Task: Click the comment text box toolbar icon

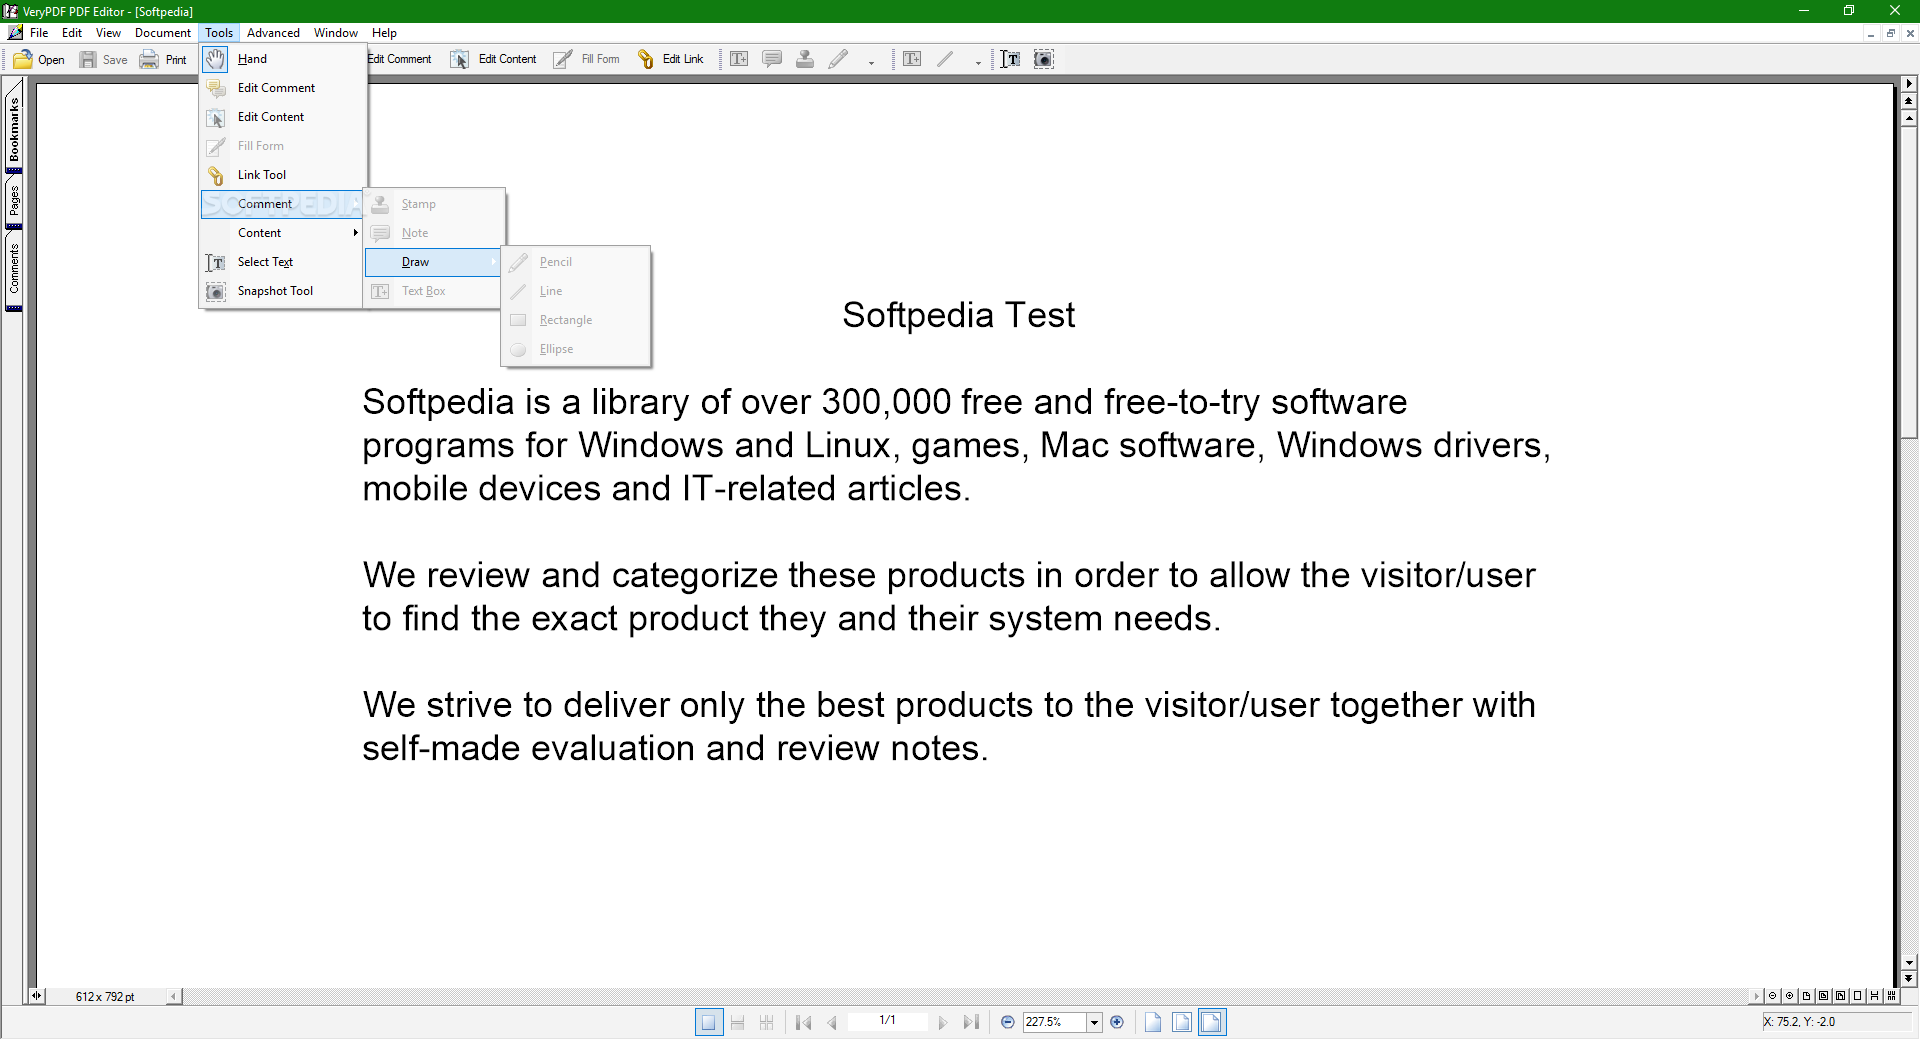Action: pos(739,60)
